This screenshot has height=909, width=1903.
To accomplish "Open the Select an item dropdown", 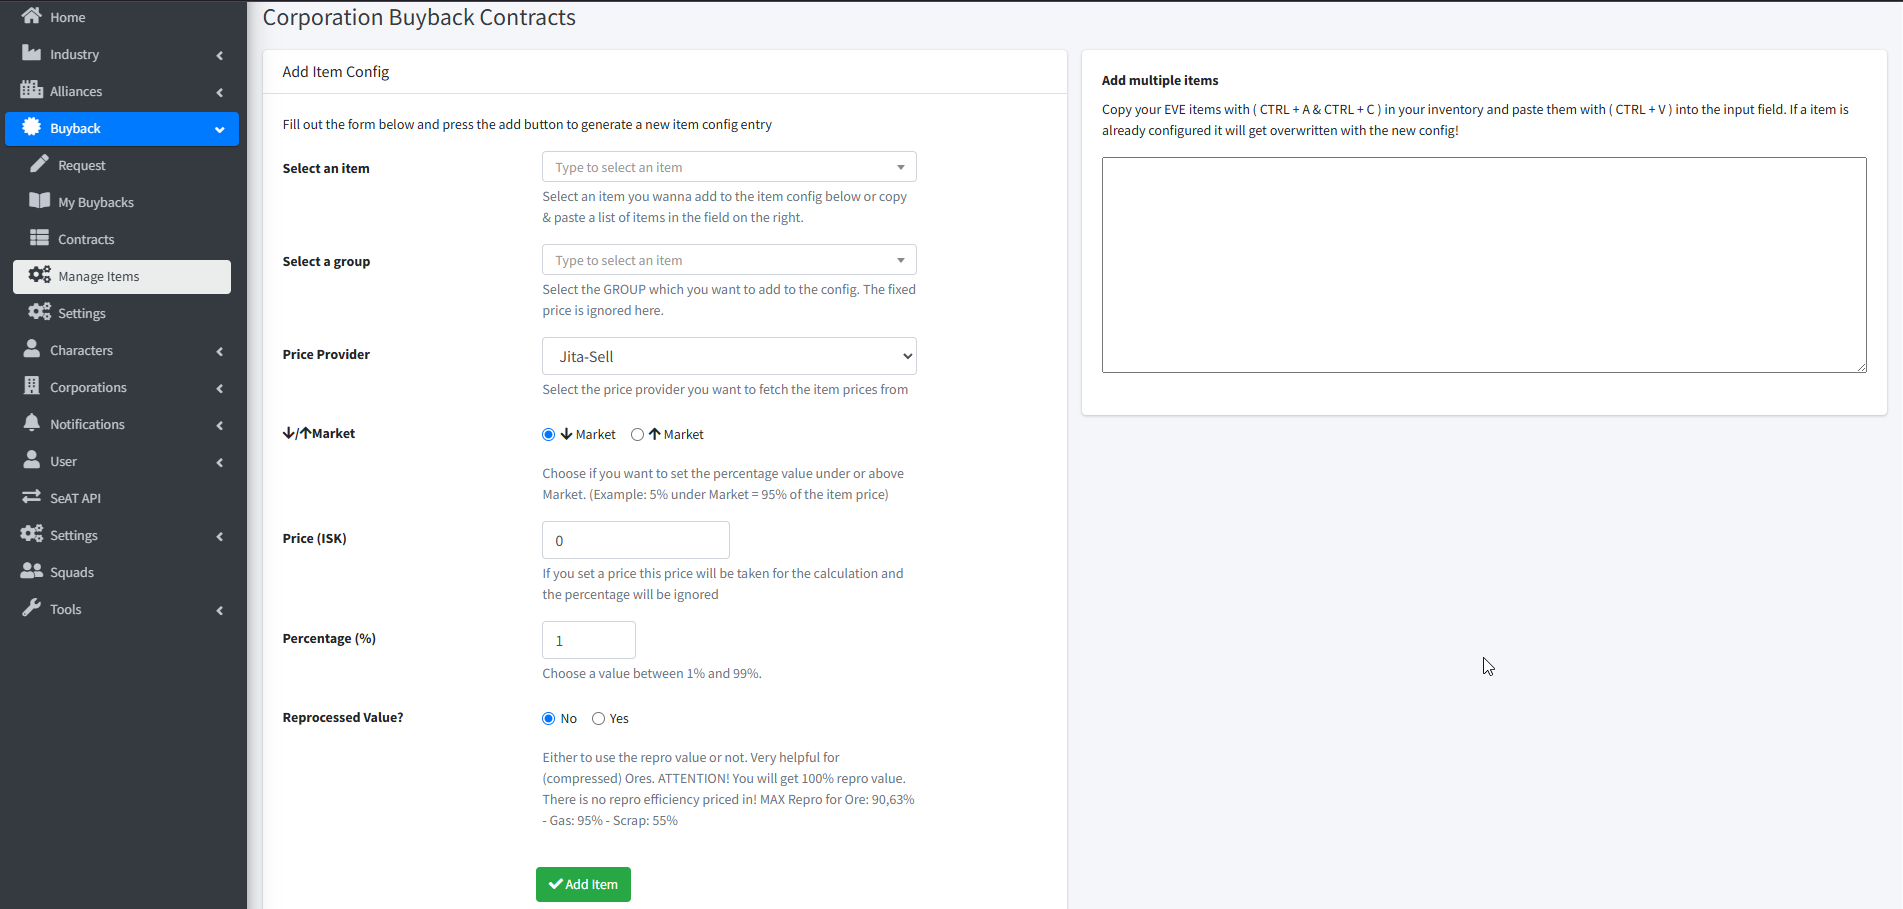I will pyautogui.click(x=729, y=167).
